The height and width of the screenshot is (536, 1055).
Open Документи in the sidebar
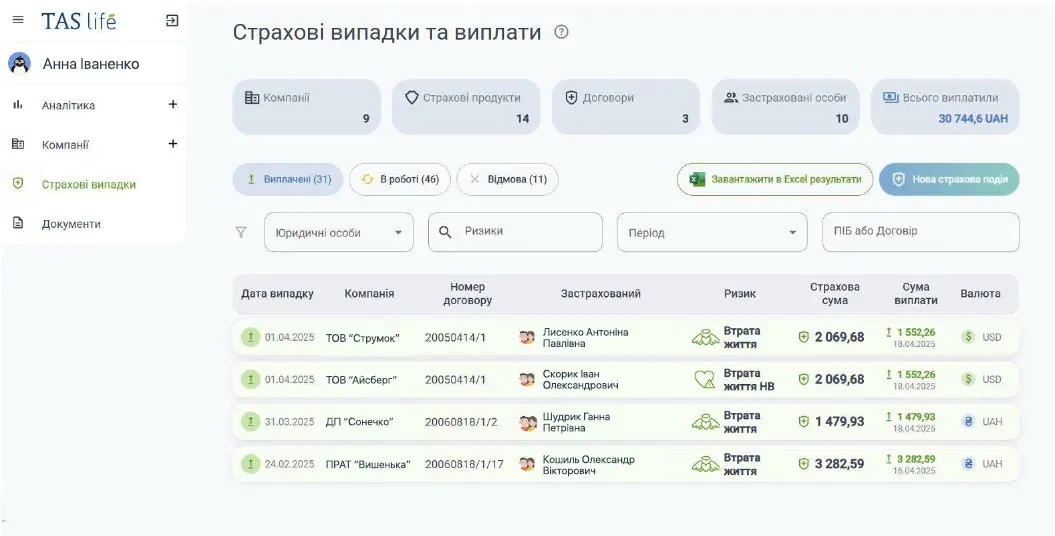click(71, 224)
